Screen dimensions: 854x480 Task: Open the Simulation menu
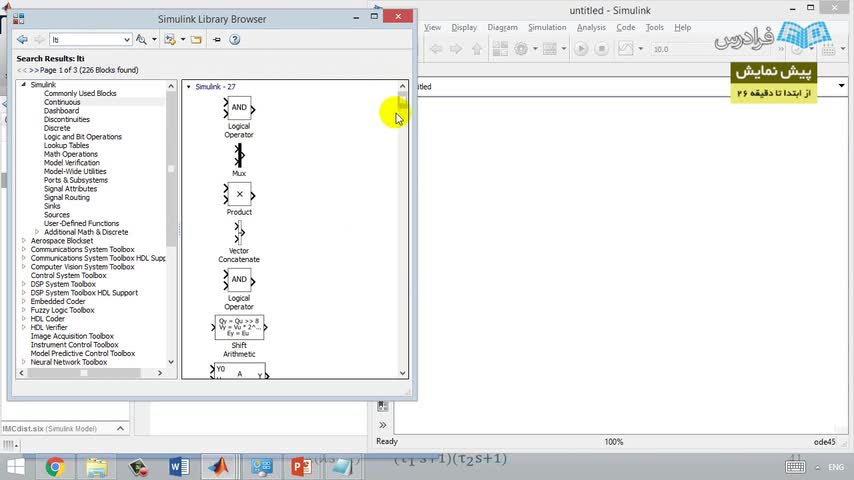[547, 27]
